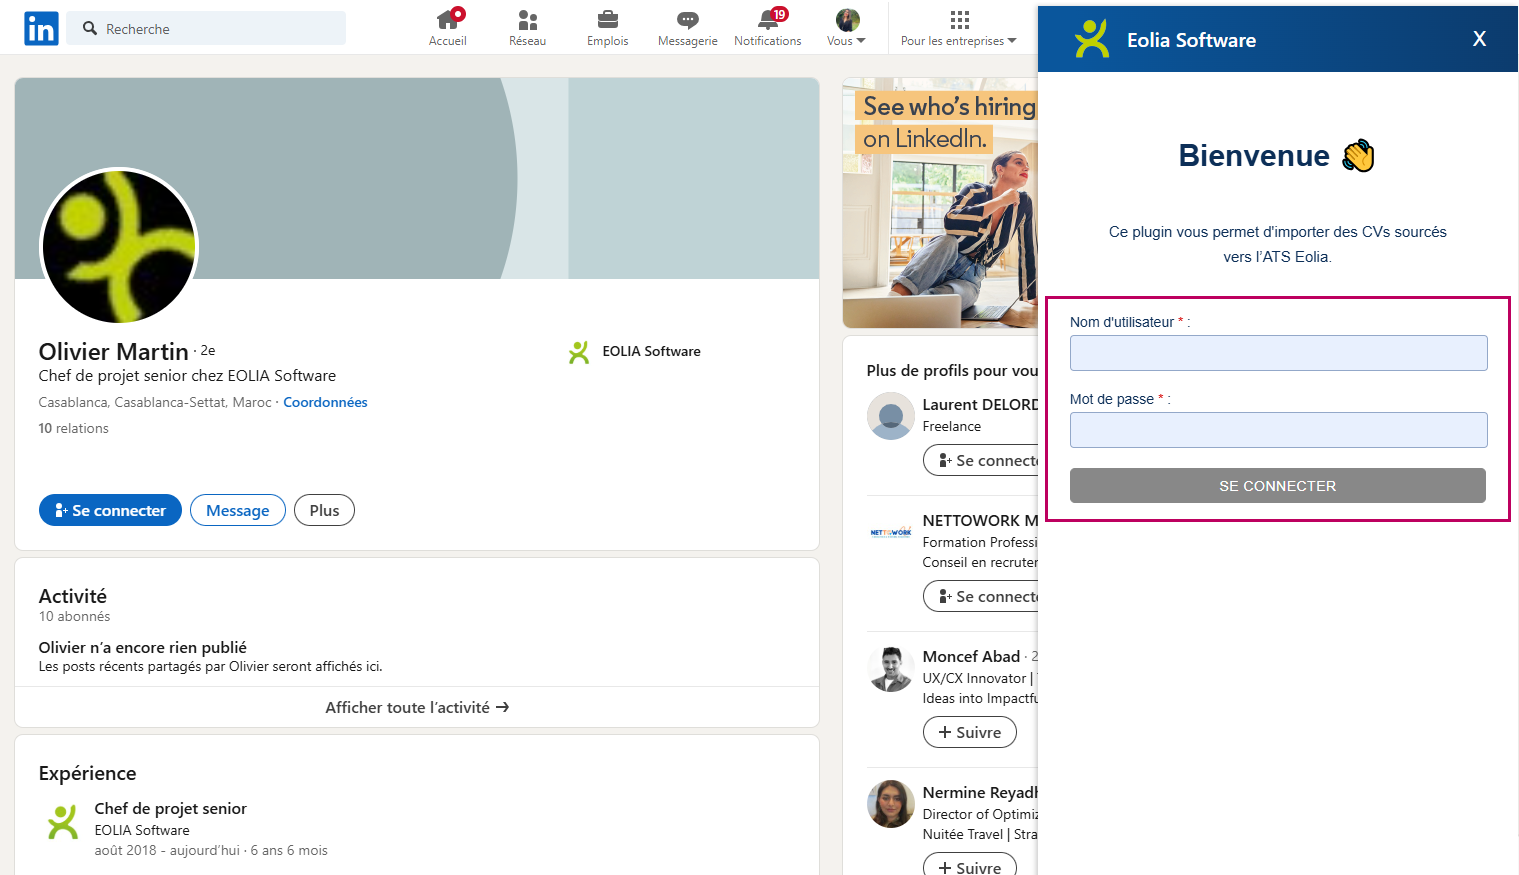Viewport: 1519px width, 875px height.
Task: Go to Réseau network icon
Action: 527,20
